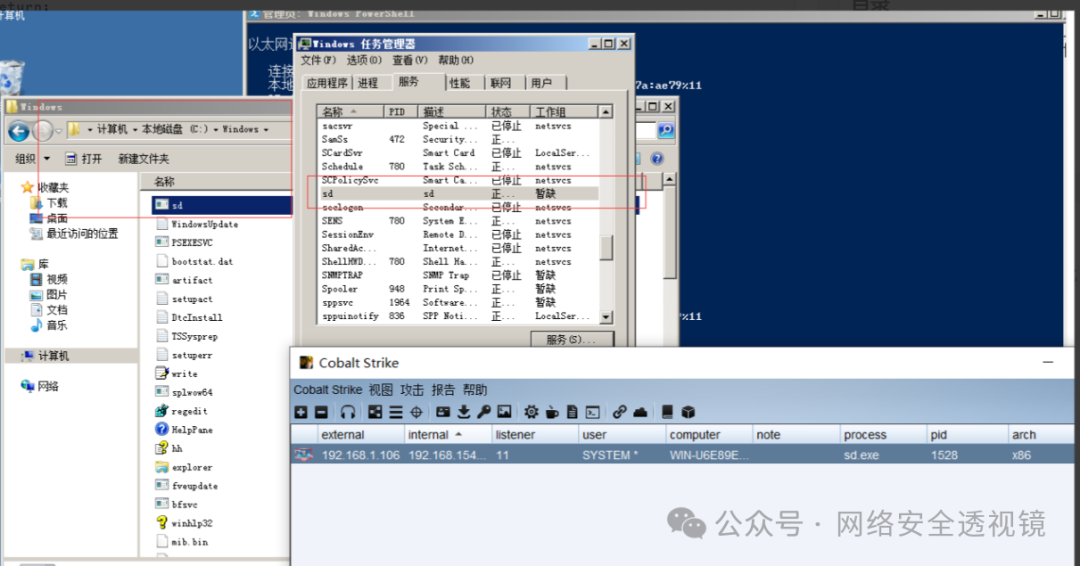1080x566 pixels.
Task: Click the chain link host file icon
Action: pyautogui.click(x=619, y=412)
